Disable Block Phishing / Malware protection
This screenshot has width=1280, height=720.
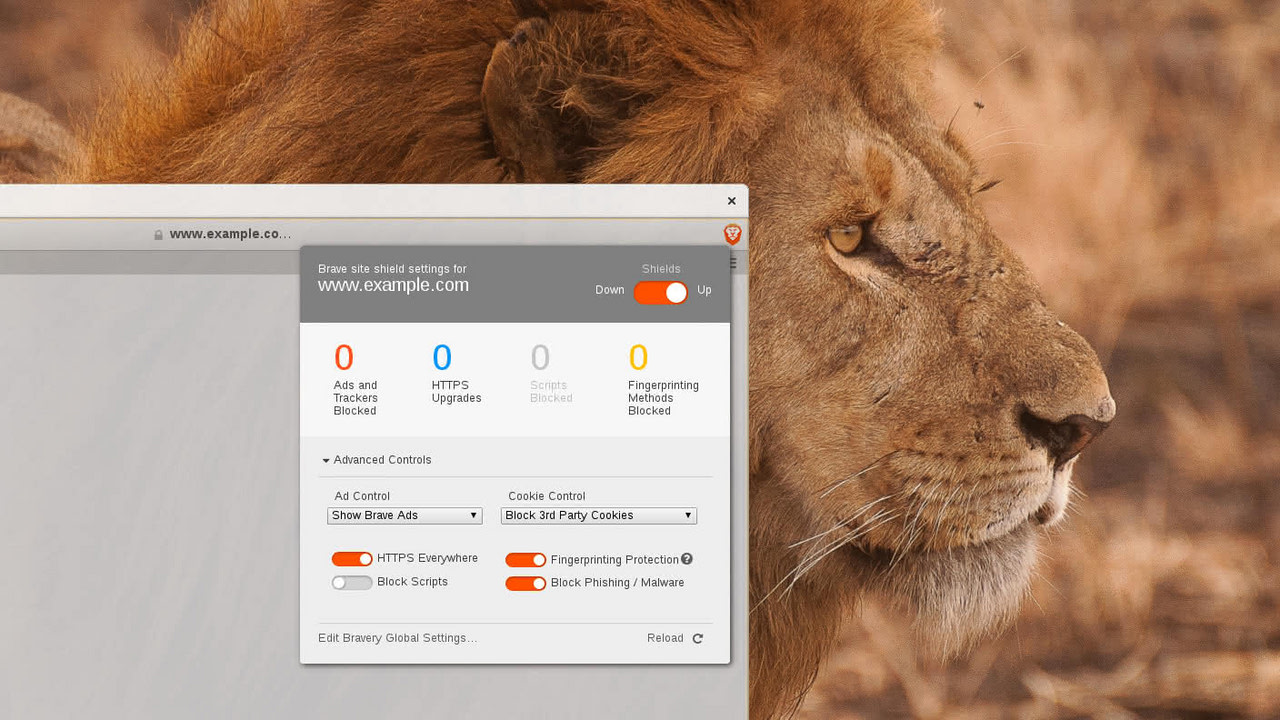(x=525, y=583)
